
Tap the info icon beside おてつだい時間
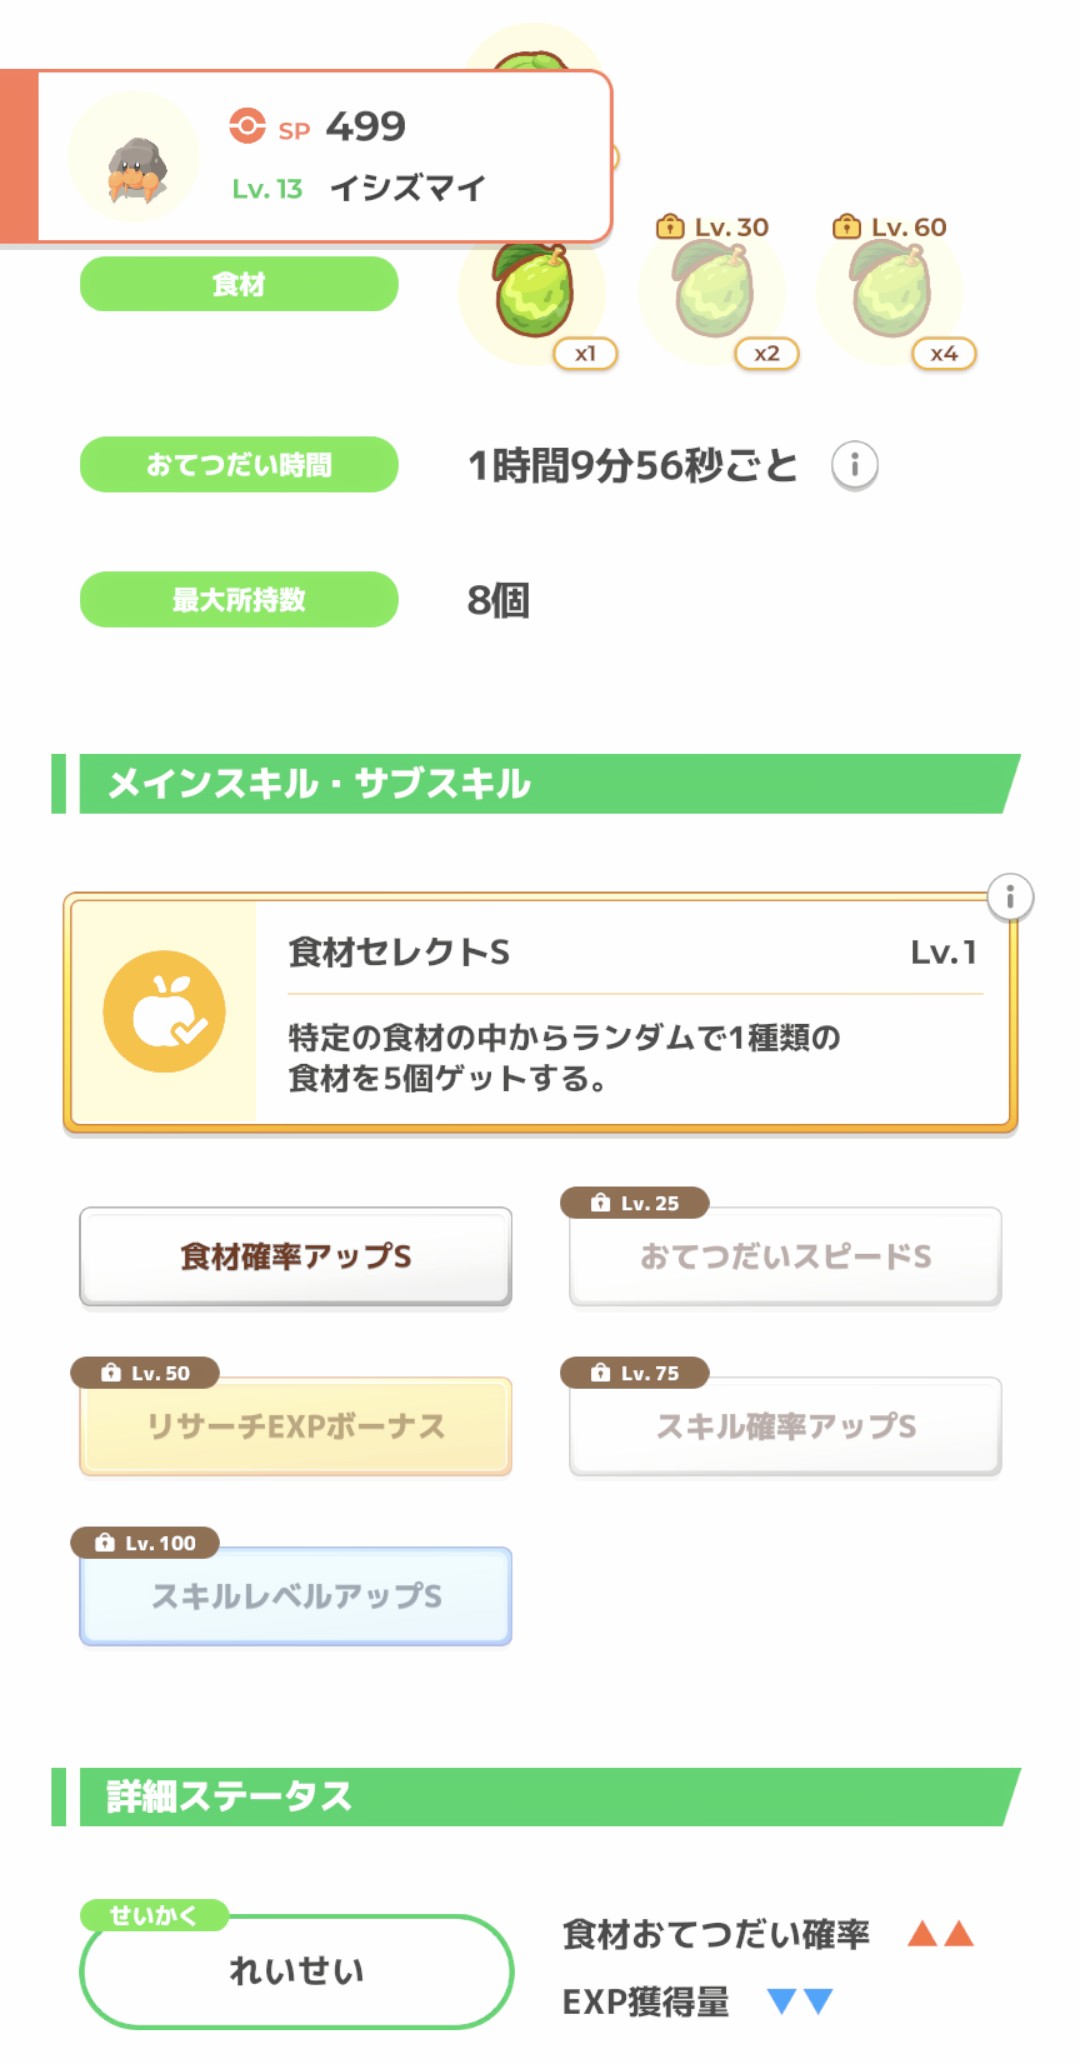pos(854,465)
